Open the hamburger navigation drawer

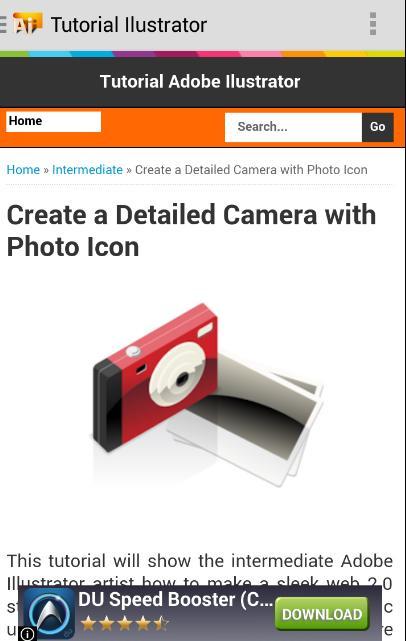[x=3, y=24]
